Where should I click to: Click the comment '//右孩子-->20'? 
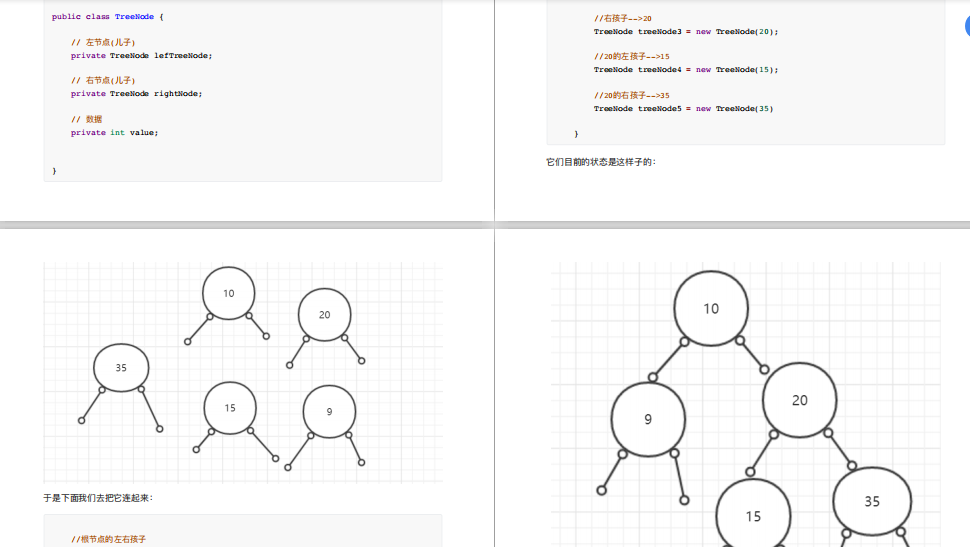[x=622, y=19]
